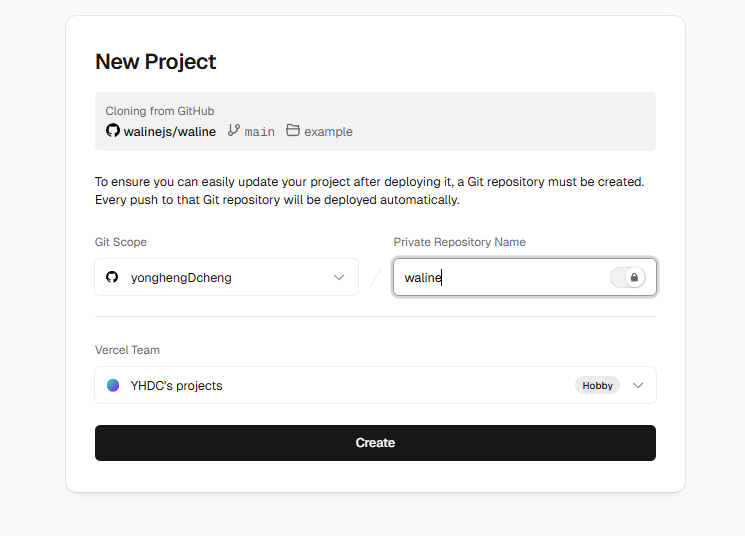This screenshot has height=536, width=745.
Task: Open the yonghengDcheng scope selector
Action: (x=226, y=277)
